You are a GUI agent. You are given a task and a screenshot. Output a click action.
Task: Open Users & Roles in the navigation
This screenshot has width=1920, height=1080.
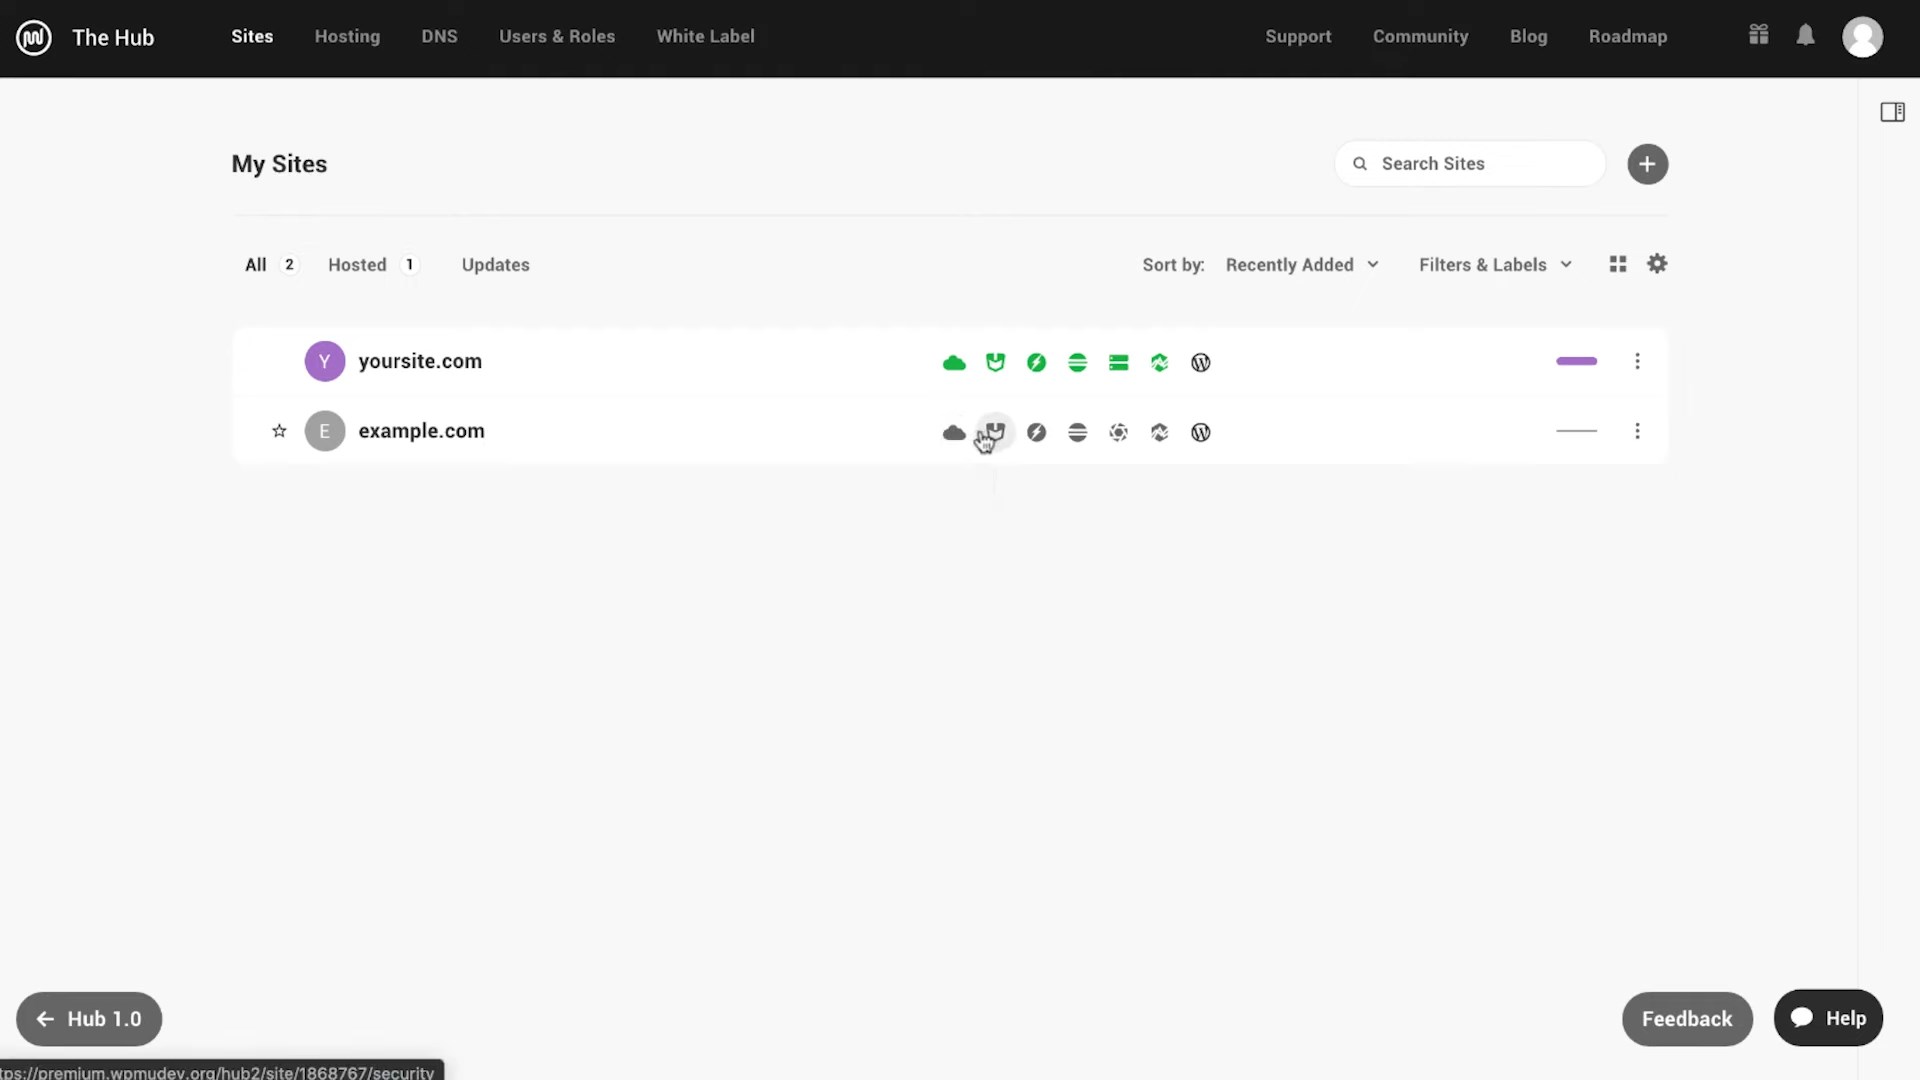[557, 36]
